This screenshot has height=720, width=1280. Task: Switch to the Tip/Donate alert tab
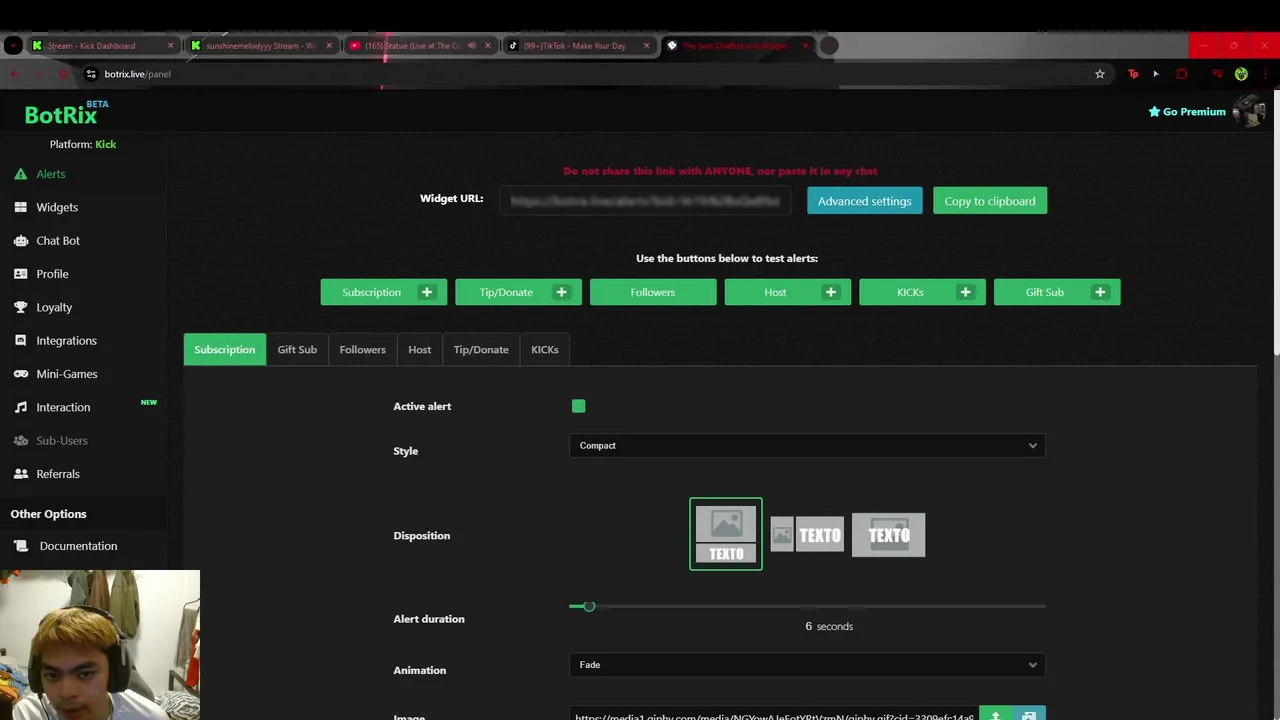481,350
